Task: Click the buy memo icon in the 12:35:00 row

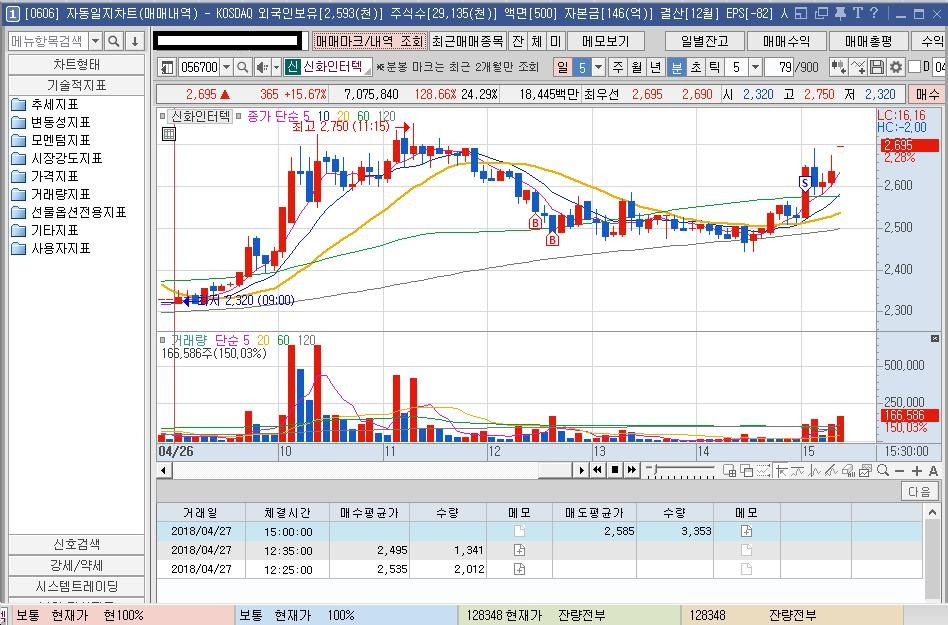Action: tap(519, 550)
